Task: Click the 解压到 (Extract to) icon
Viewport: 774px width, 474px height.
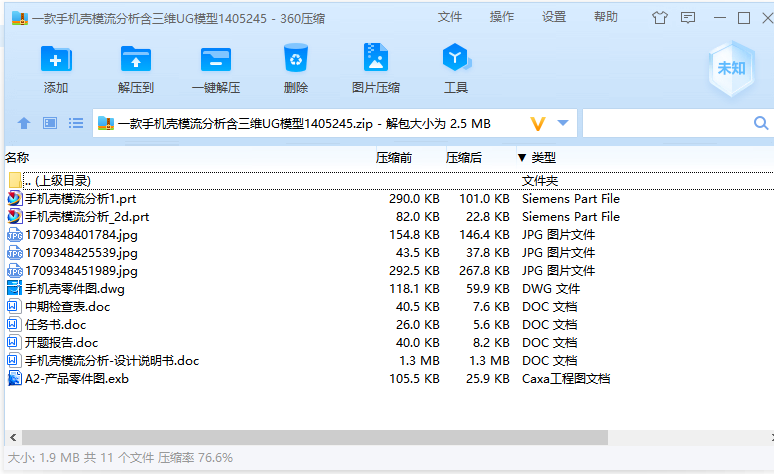Action: coord(136,60)
